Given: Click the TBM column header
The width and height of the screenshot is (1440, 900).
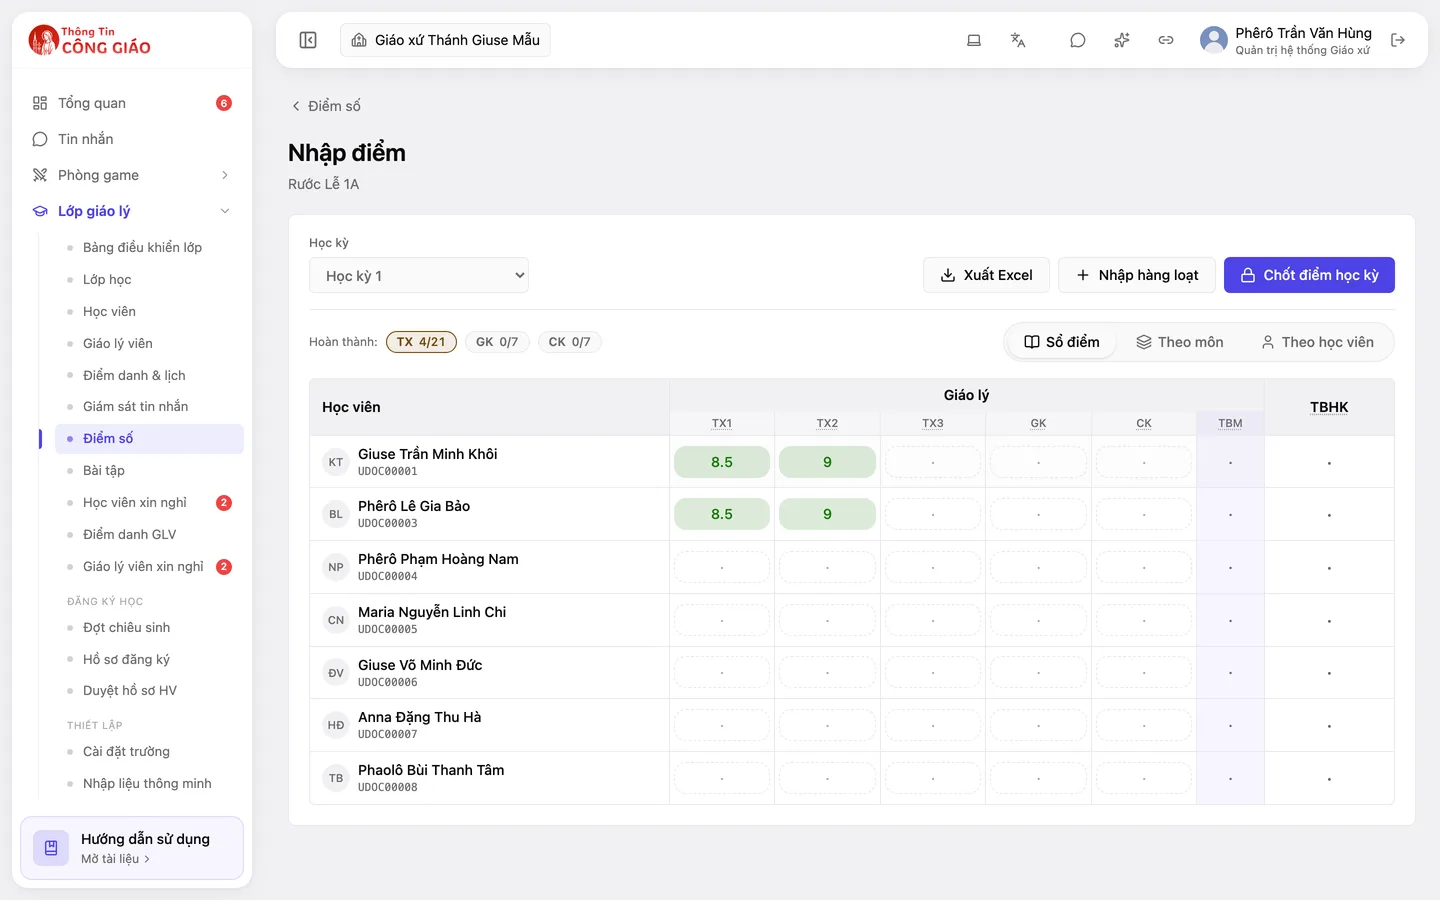Looking at the screenshot, I should point(1230,423).
